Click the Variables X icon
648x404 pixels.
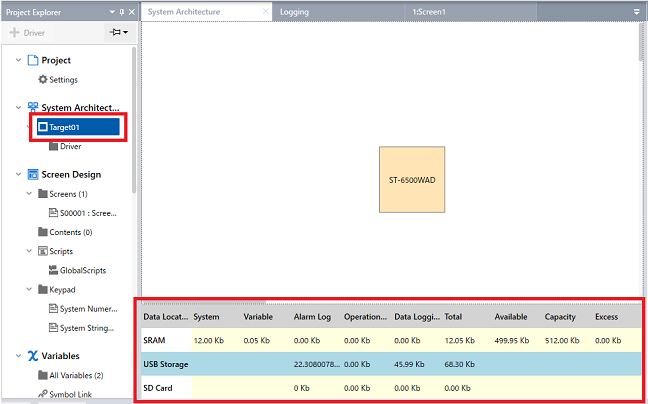(32, 356)
